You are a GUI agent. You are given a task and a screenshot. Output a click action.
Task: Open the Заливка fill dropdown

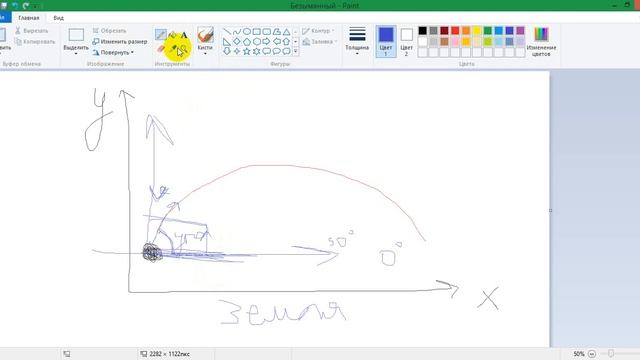point(320,42)
